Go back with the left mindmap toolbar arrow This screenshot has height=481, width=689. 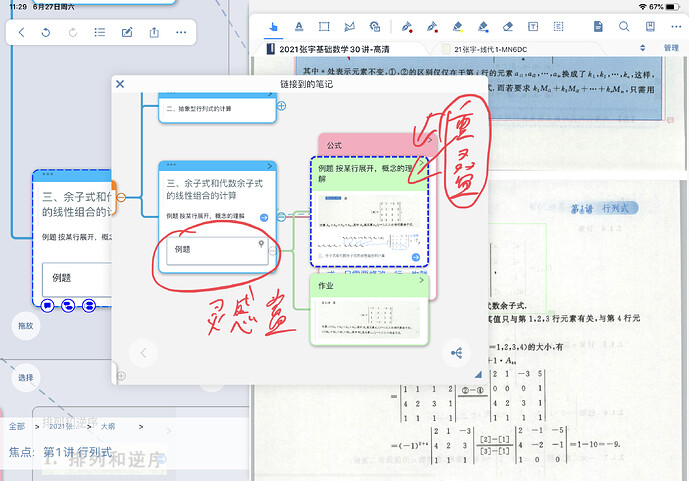click(22, 32)
